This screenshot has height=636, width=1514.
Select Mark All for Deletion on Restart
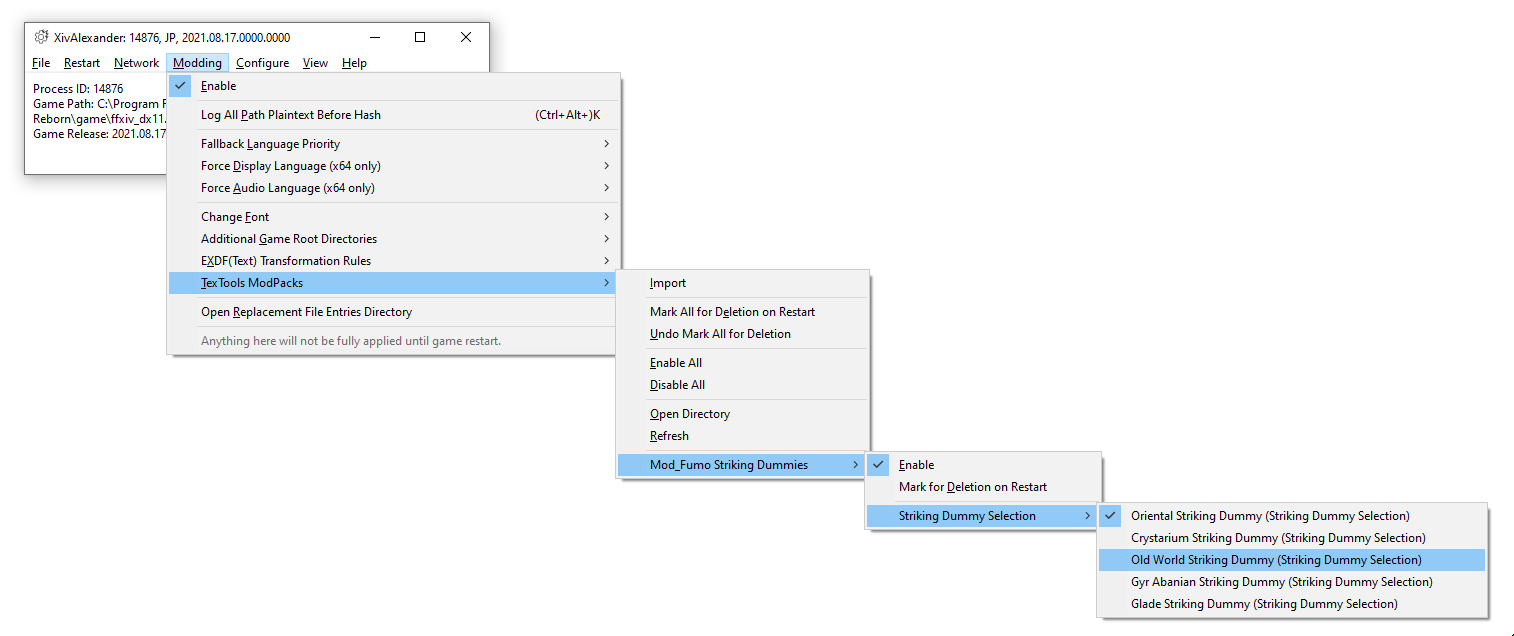click(x=732, y=312)
